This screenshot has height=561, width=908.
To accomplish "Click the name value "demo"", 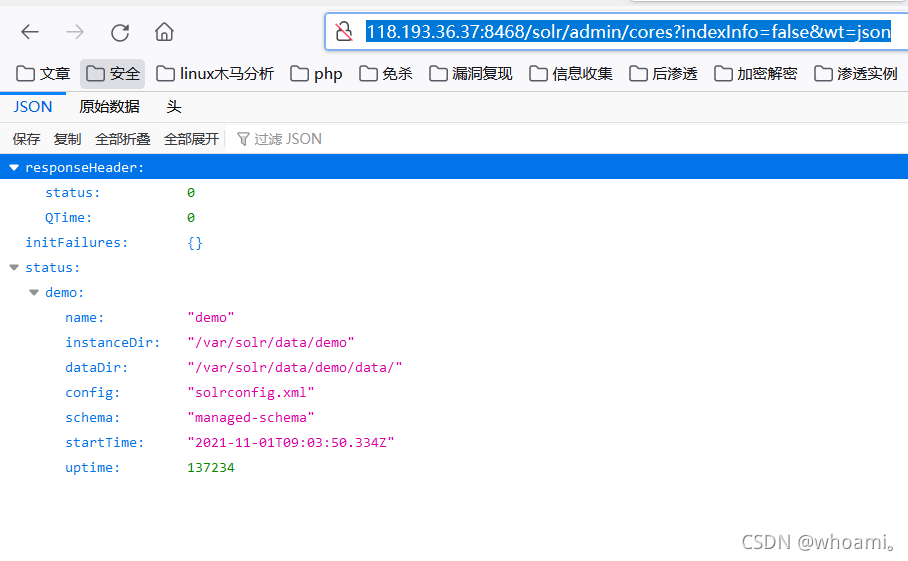I will 211,317.
